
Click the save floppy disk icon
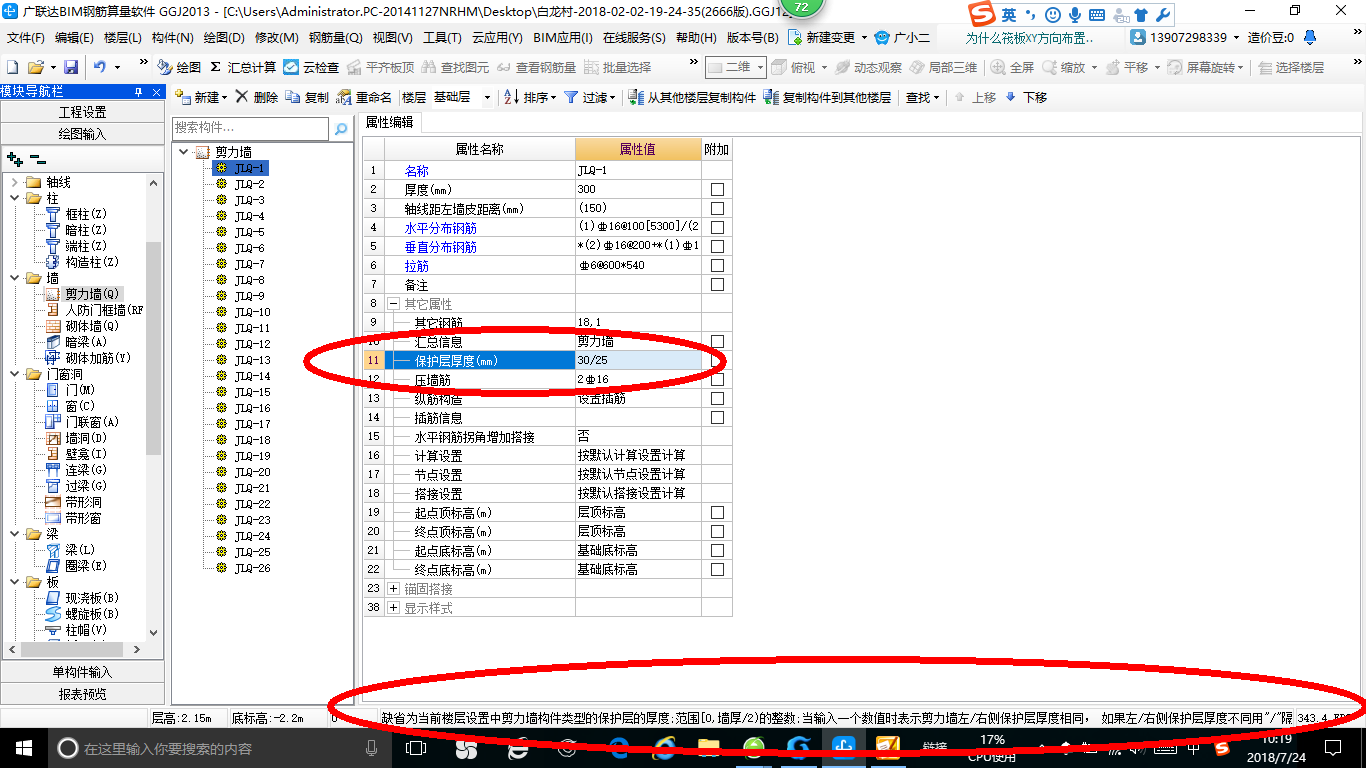pyautogui.click(x=71, y=67)
